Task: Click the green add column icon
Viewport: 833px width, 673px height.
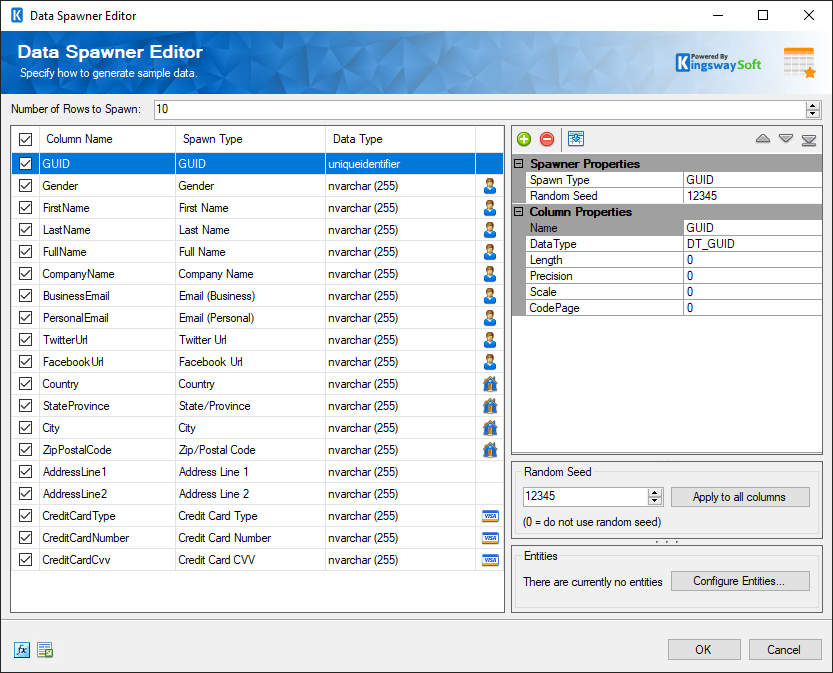Action: pyautogui.click(x=524, y=139)
